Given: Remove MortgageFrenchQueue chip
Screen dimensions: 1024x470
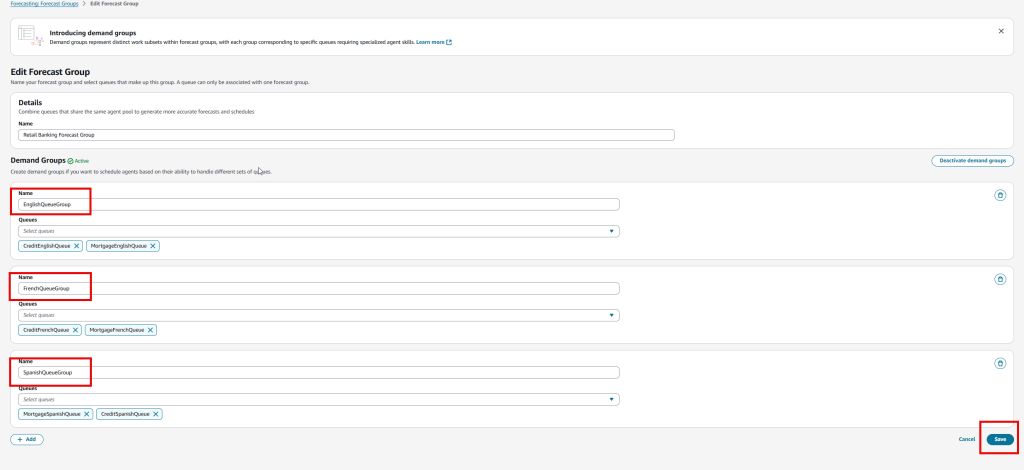Looking at the screenshot, I should click(151, 330).
